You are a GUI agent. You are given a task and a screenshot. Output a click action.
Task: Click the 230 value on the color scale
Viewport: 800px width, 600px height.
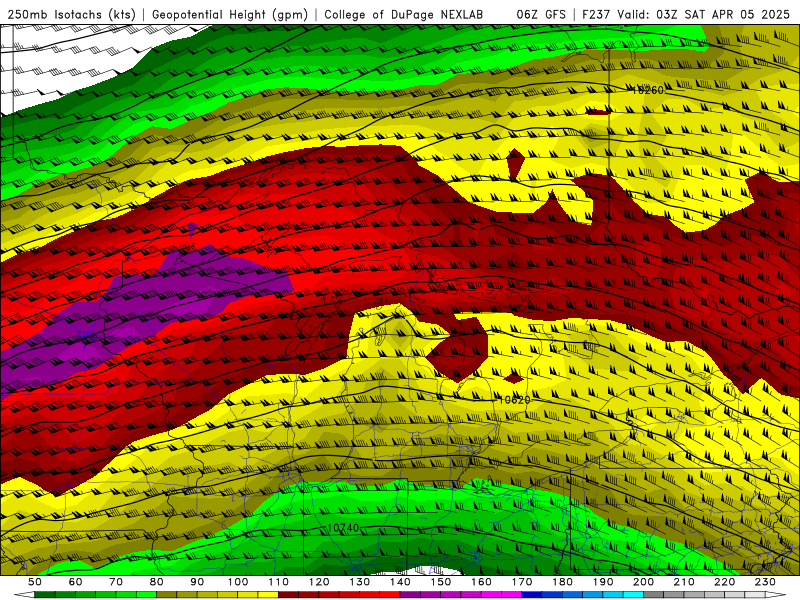[x=765, y=582]
